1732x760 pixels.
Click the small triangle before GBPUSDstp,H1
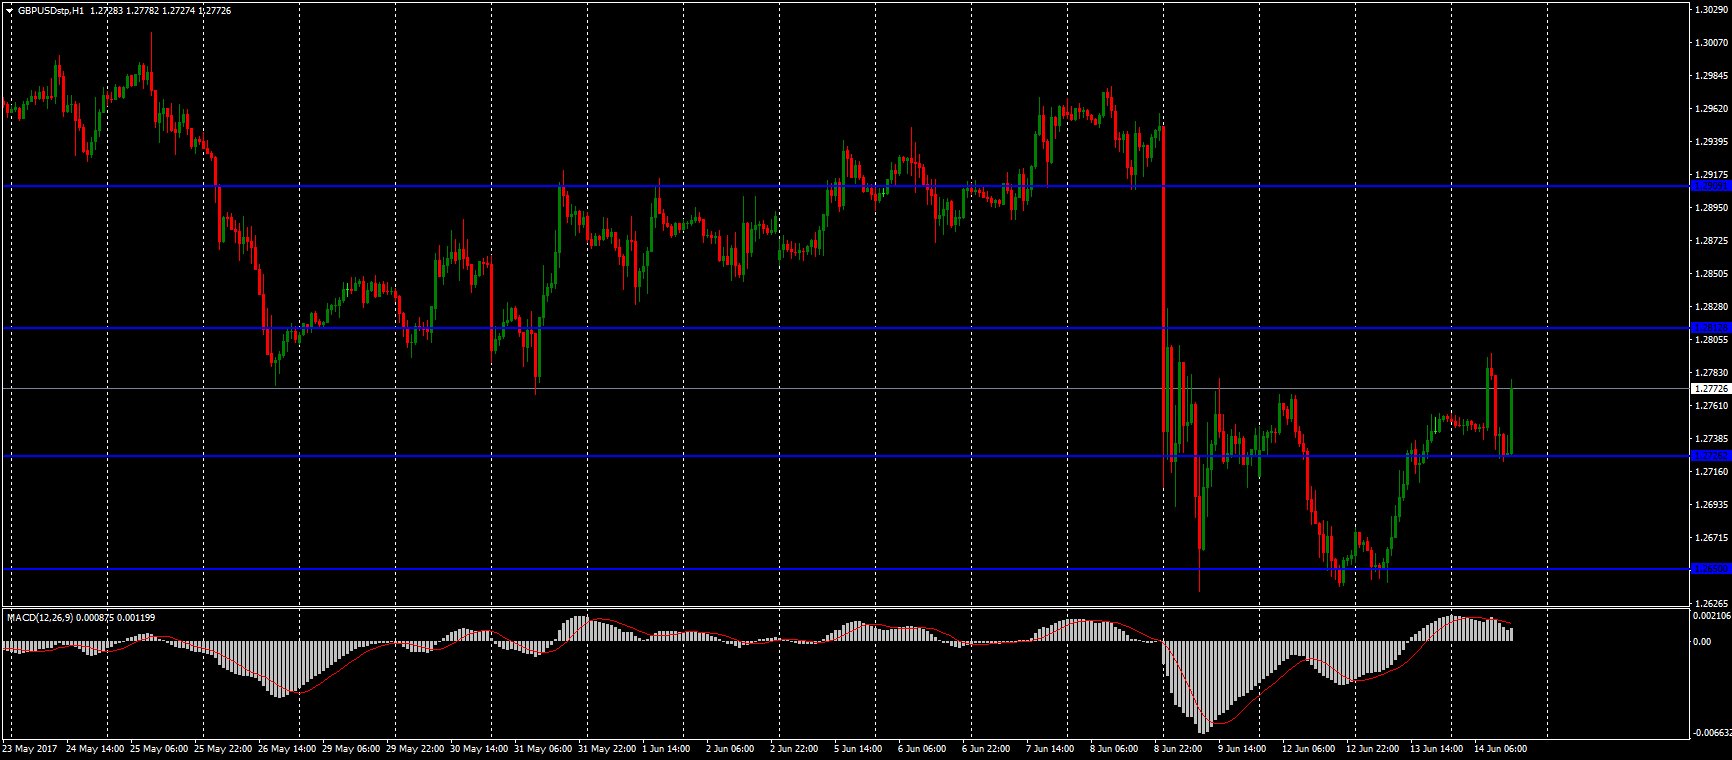click(x=9, y=11)
